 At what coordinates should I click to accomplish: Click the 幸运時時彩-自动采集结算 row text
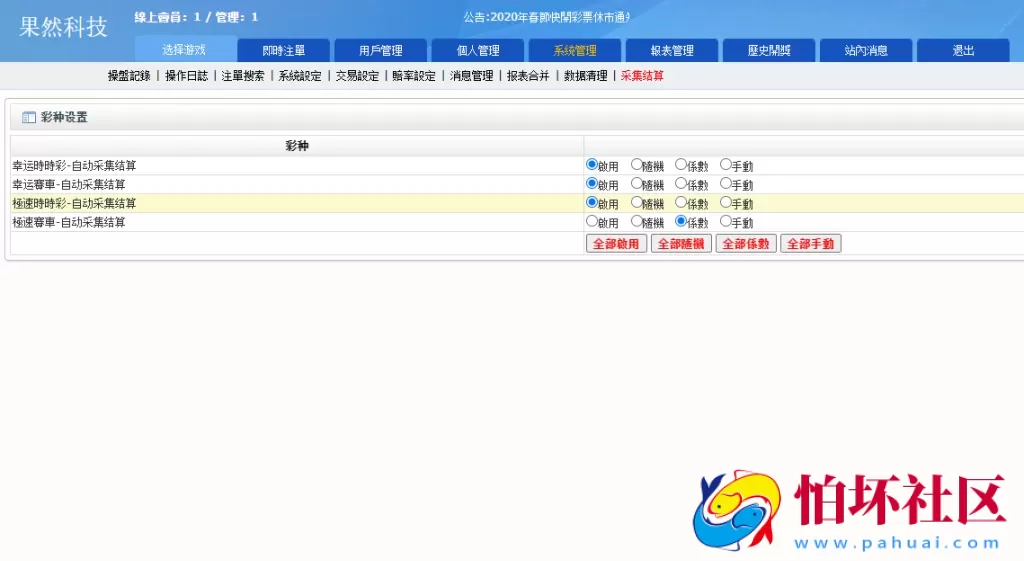click(x=74, y=166)
